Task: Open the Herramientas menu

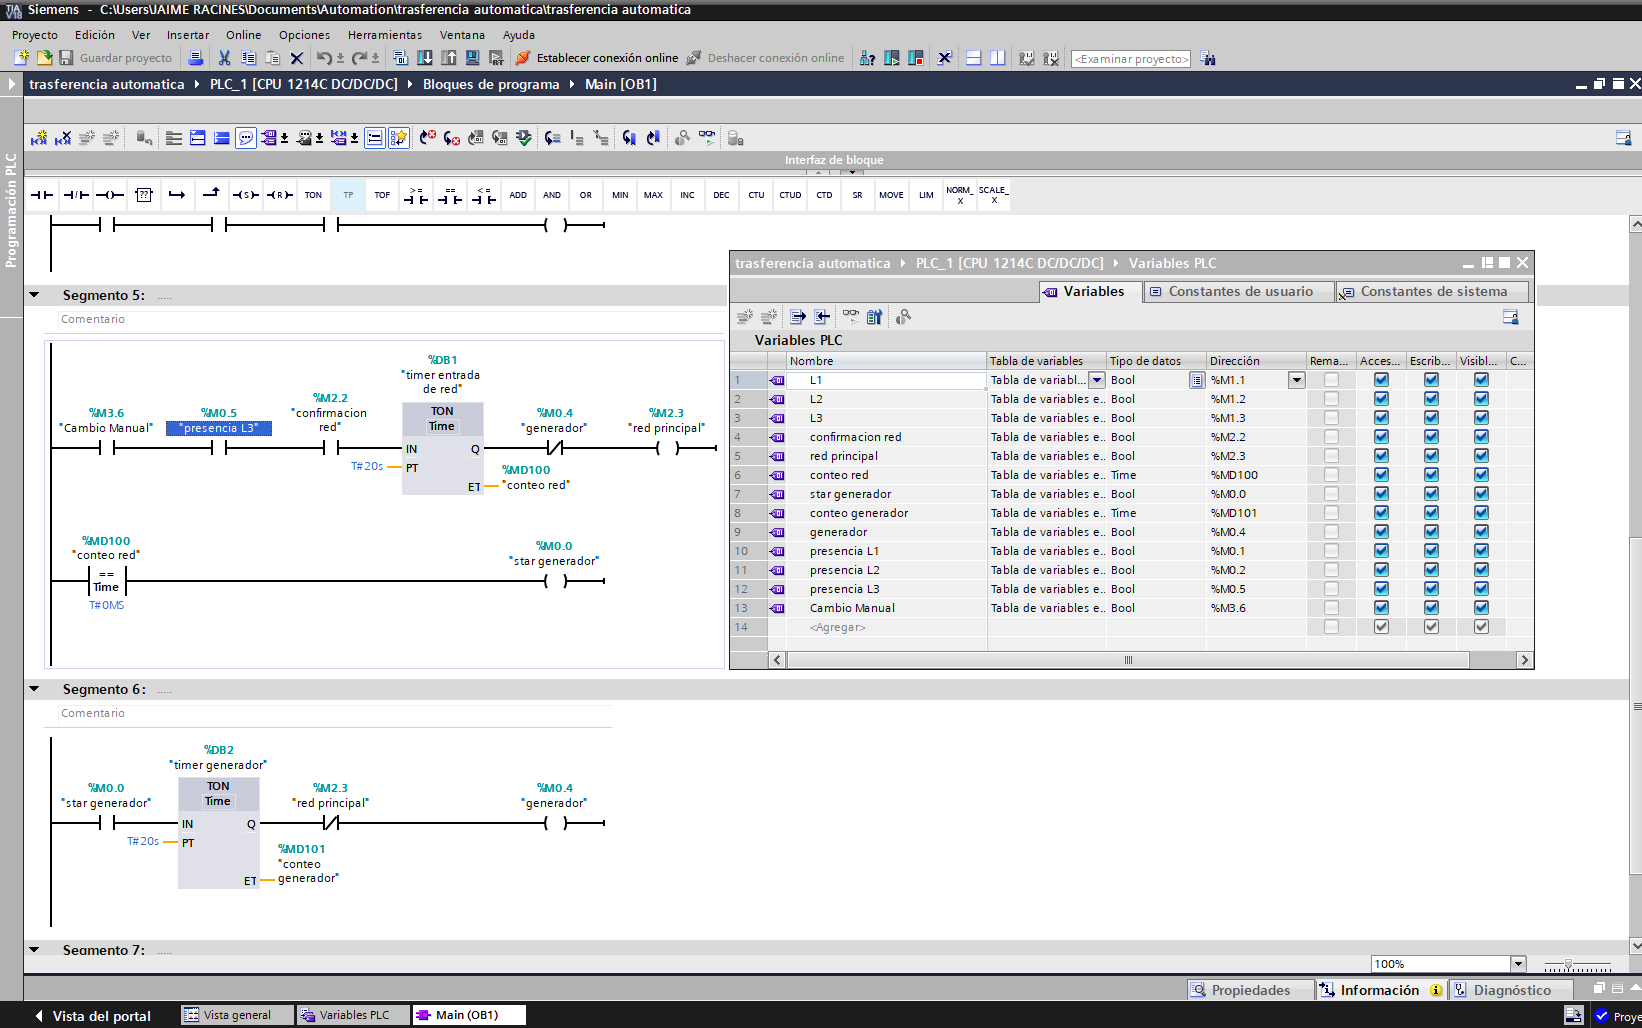Action: [385, 35]
